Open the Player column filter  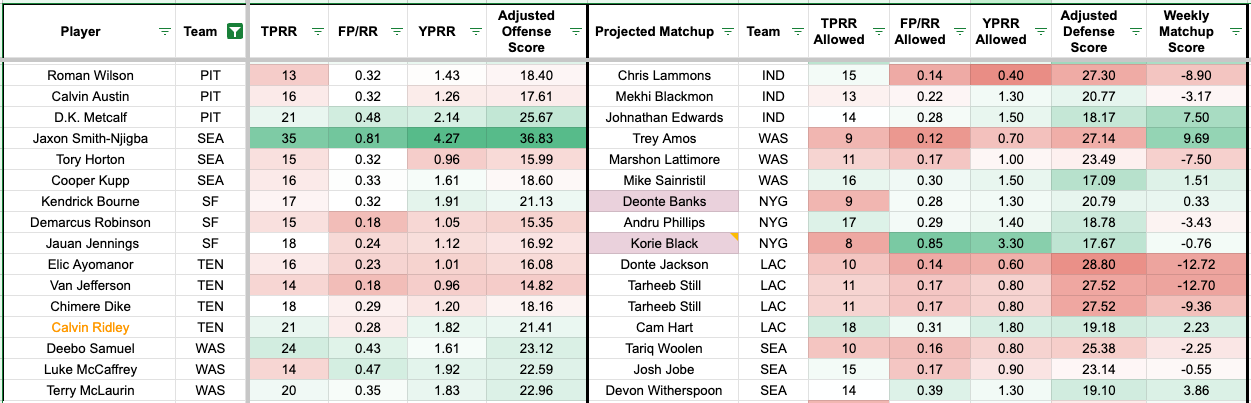pos(165,32)
